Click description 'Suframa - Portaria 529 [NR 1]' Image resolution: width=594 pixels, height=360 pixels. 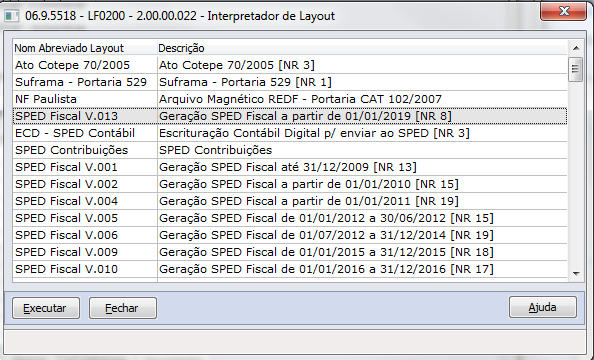[x=245, y=82]
